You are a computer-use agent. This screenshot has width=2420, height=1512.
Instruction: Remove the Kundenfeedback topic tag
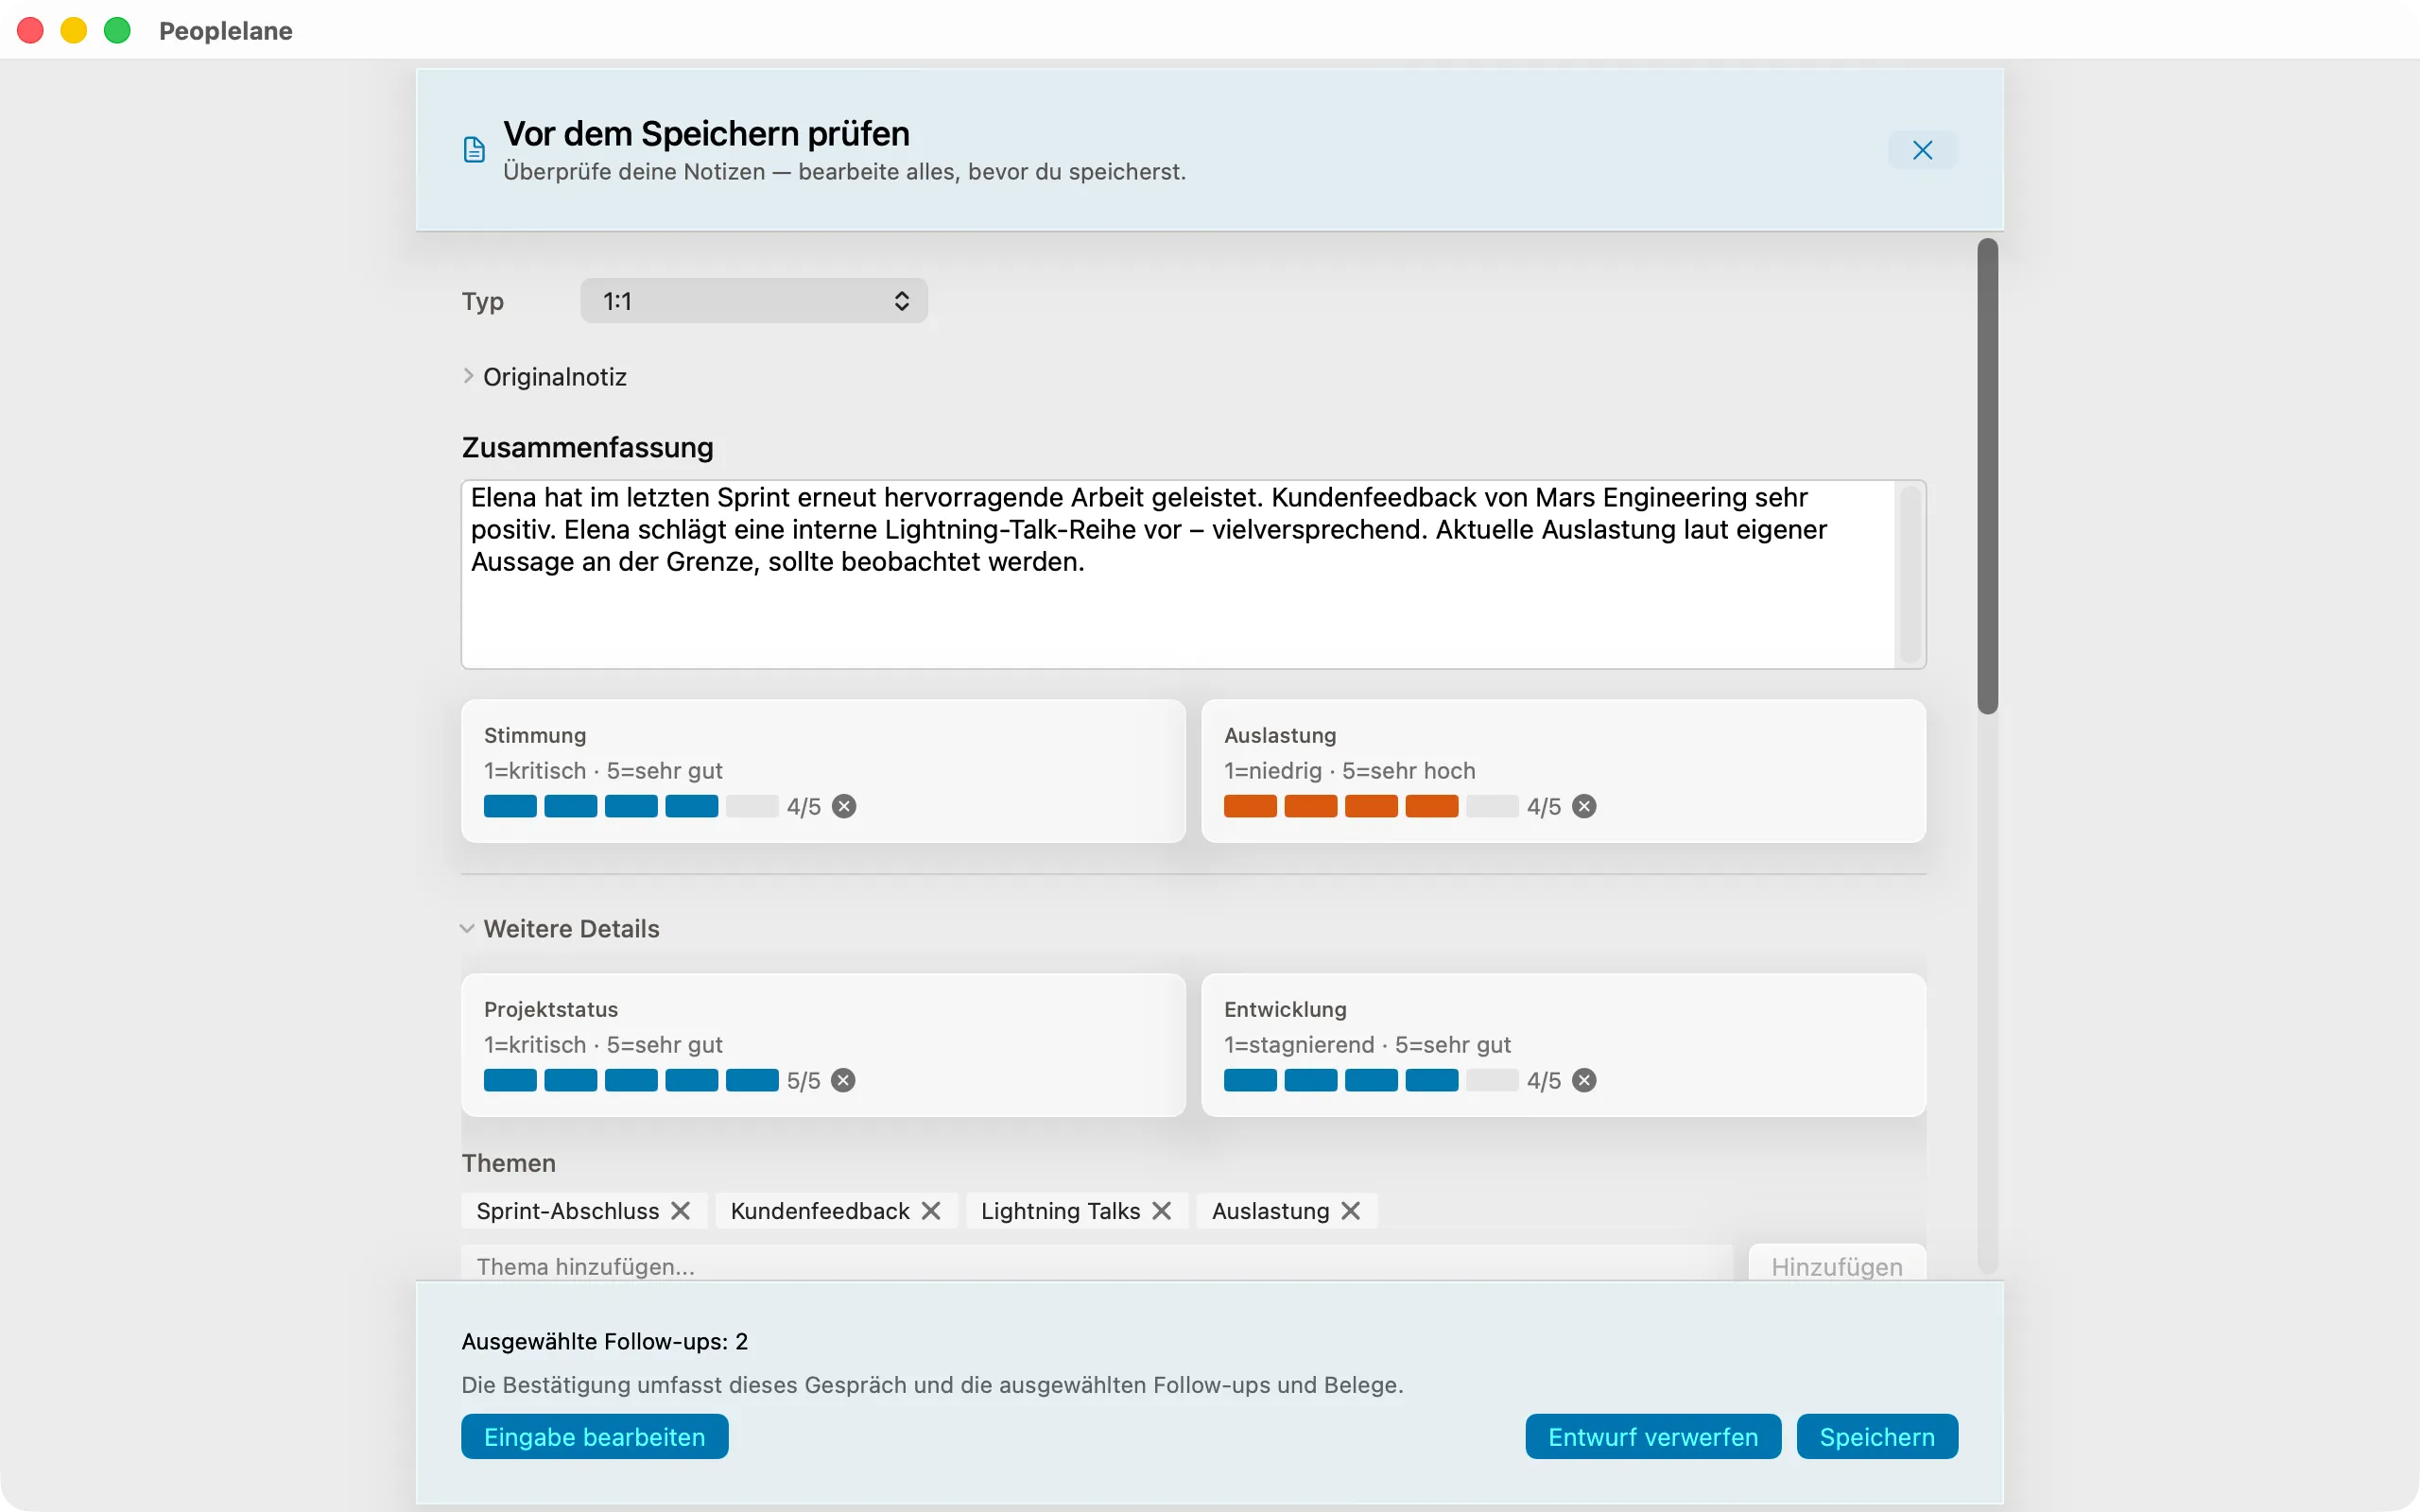(x=931, y=1211)
